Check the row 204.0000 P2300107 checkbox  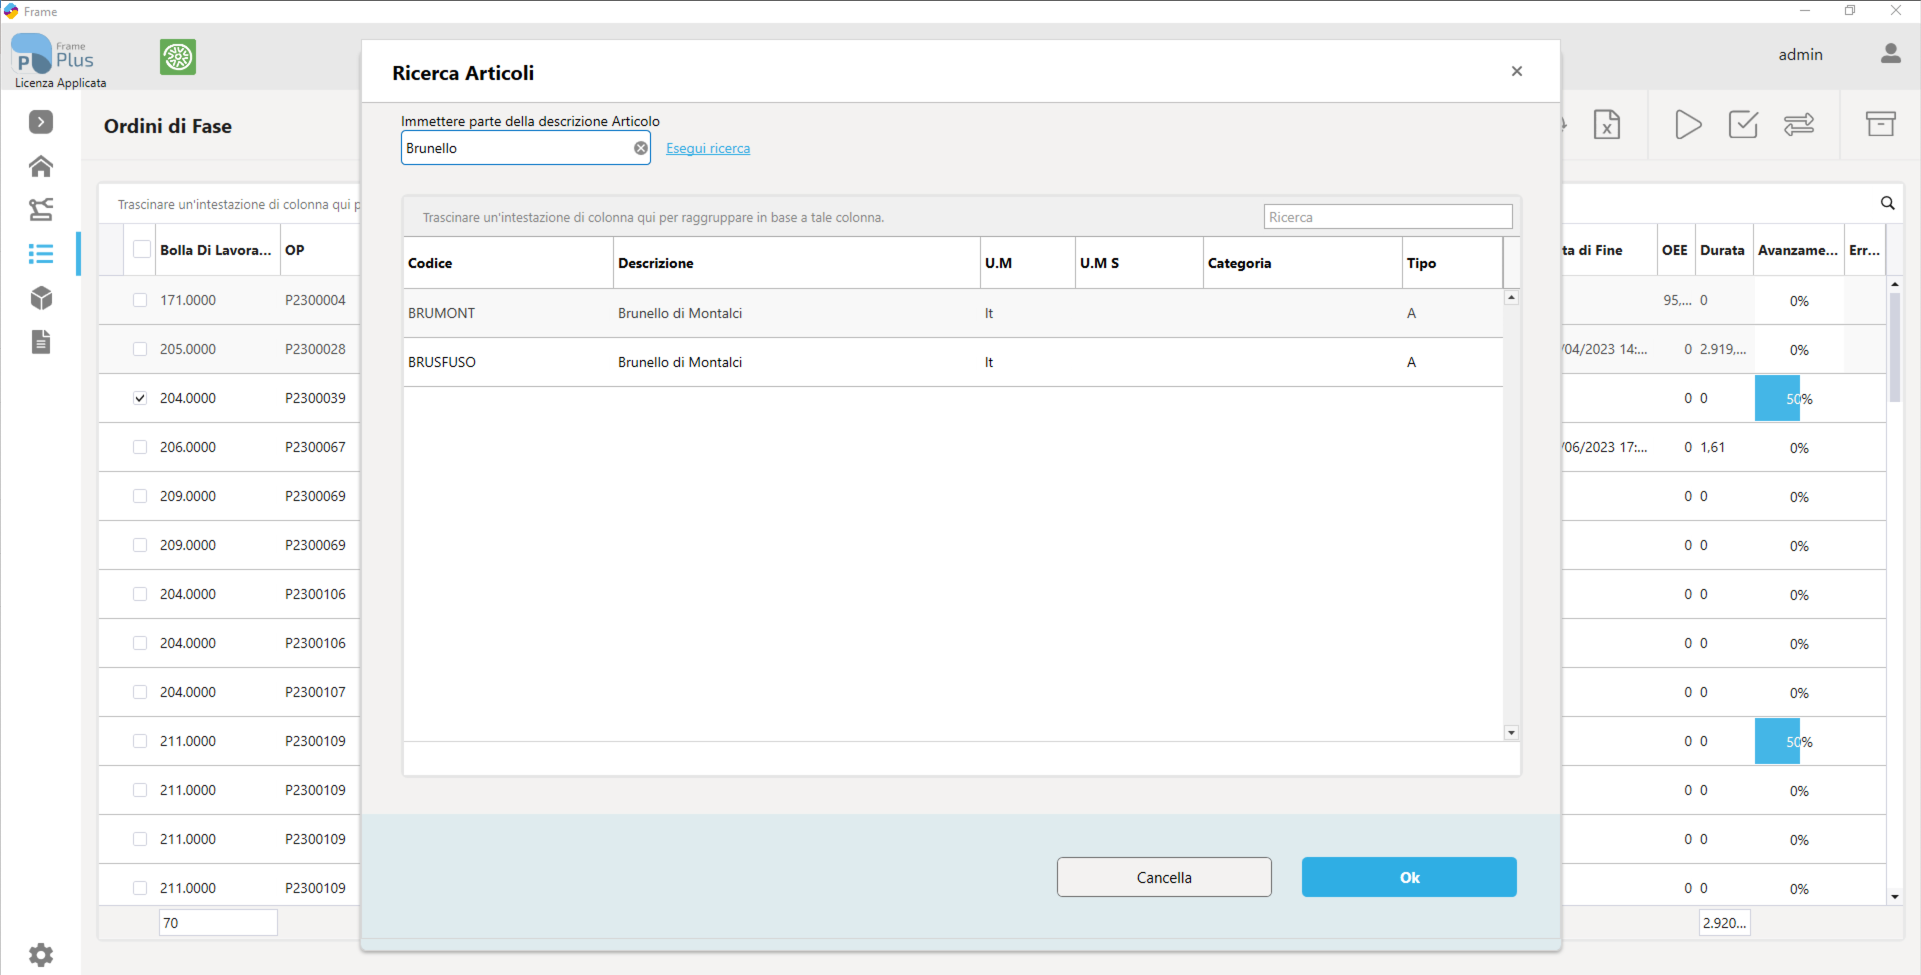(140, 692)
